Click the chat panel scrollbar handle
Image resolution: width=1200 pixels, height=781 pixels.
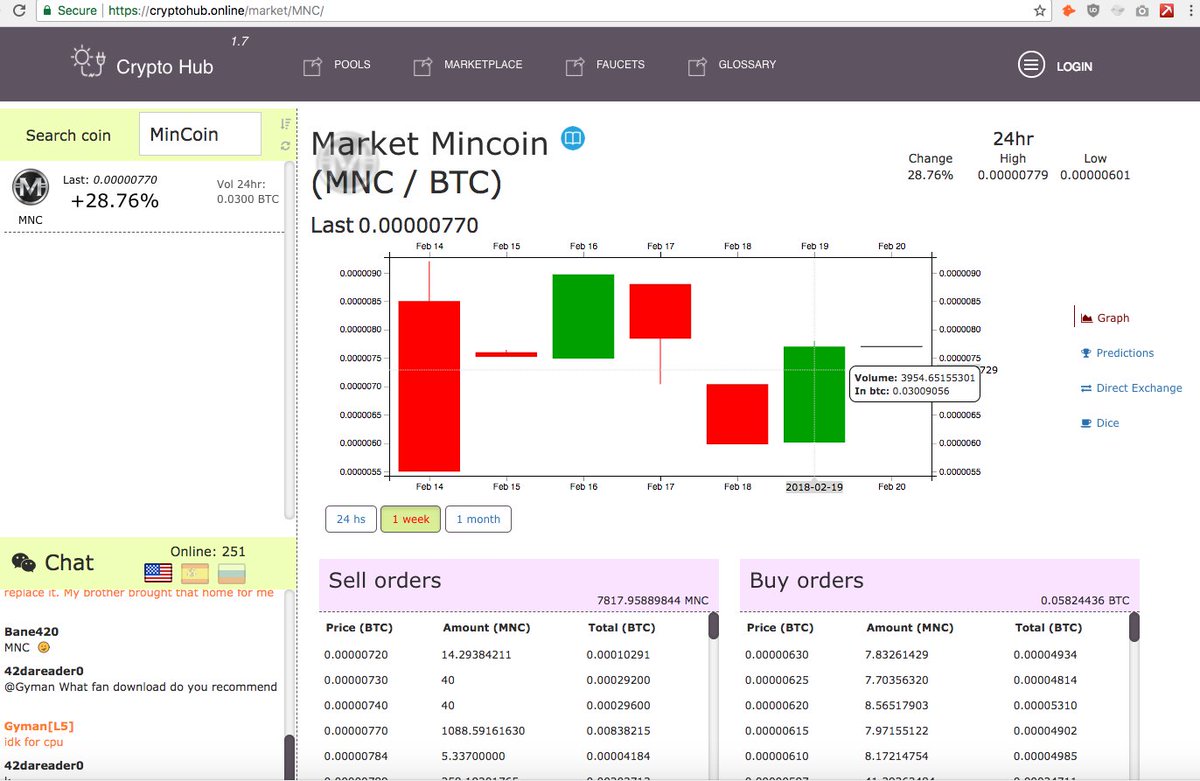pyautogui.click(x=290, y=756)
